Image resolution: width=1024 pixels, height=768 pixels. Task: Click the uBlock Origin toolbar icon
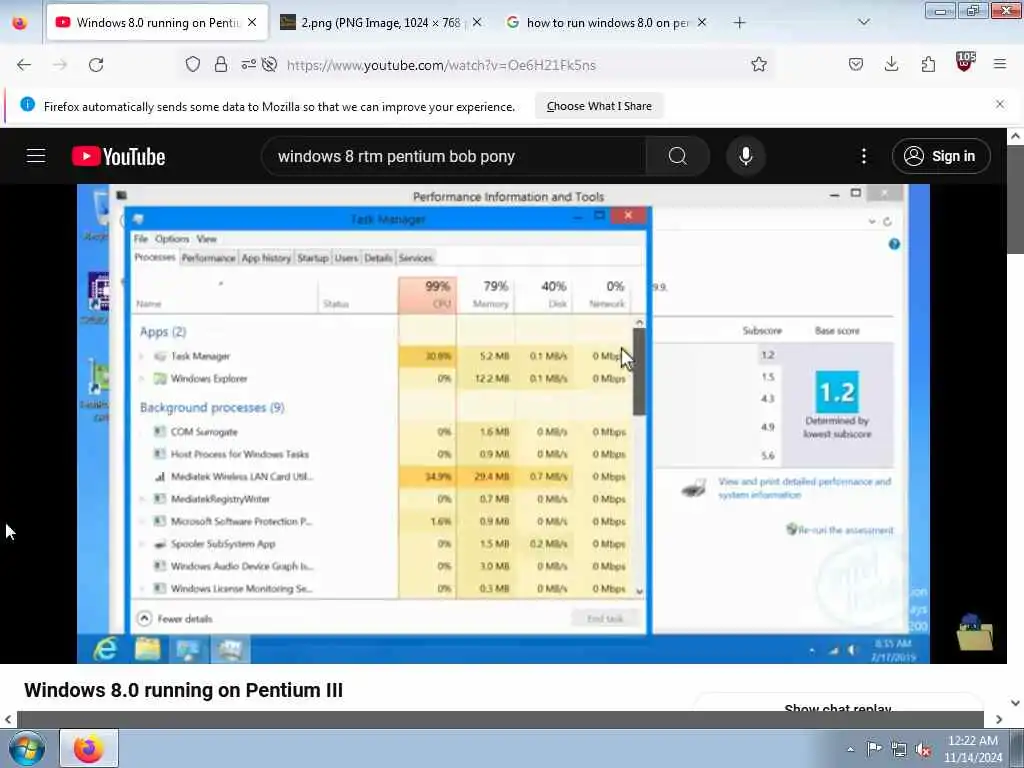point(965,63)
